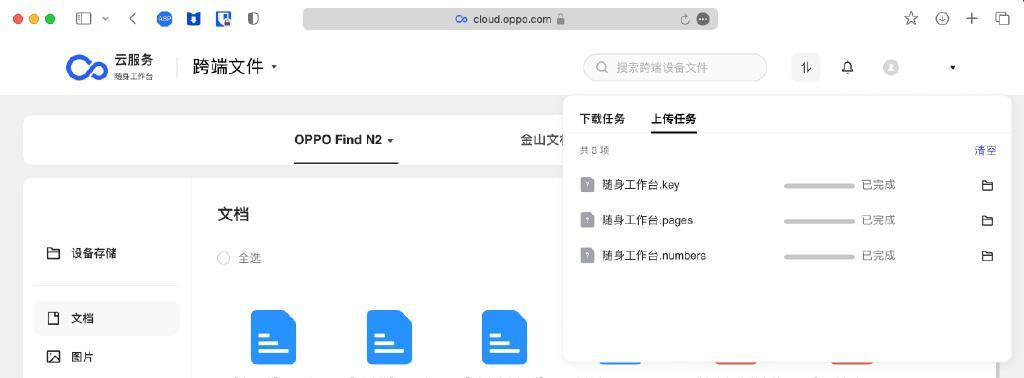Open folder location of 随身工作台.key
Viewport: 1024px width, 378px height.
tap(987, 185)
